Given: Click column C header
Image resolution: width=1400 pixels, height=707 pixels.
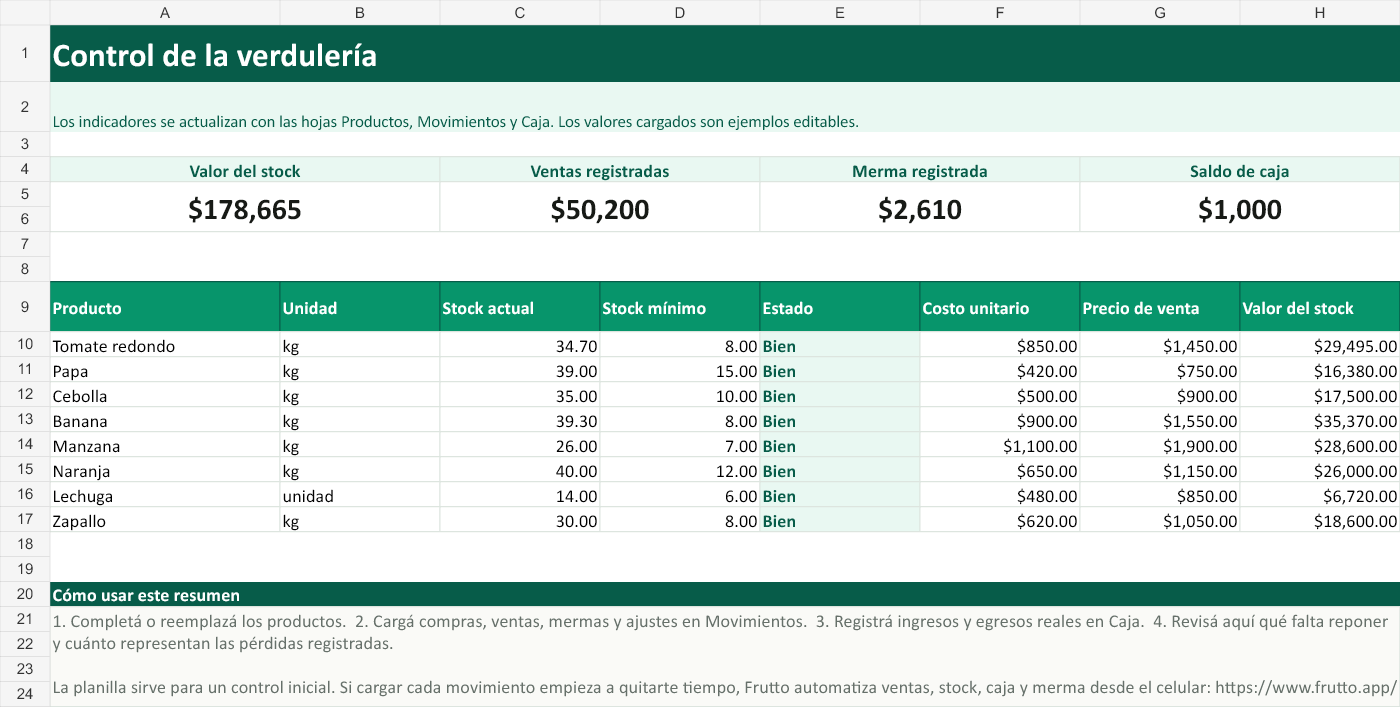Looking at the screenshot, I should pyautogui.click(x=520, y=13).
